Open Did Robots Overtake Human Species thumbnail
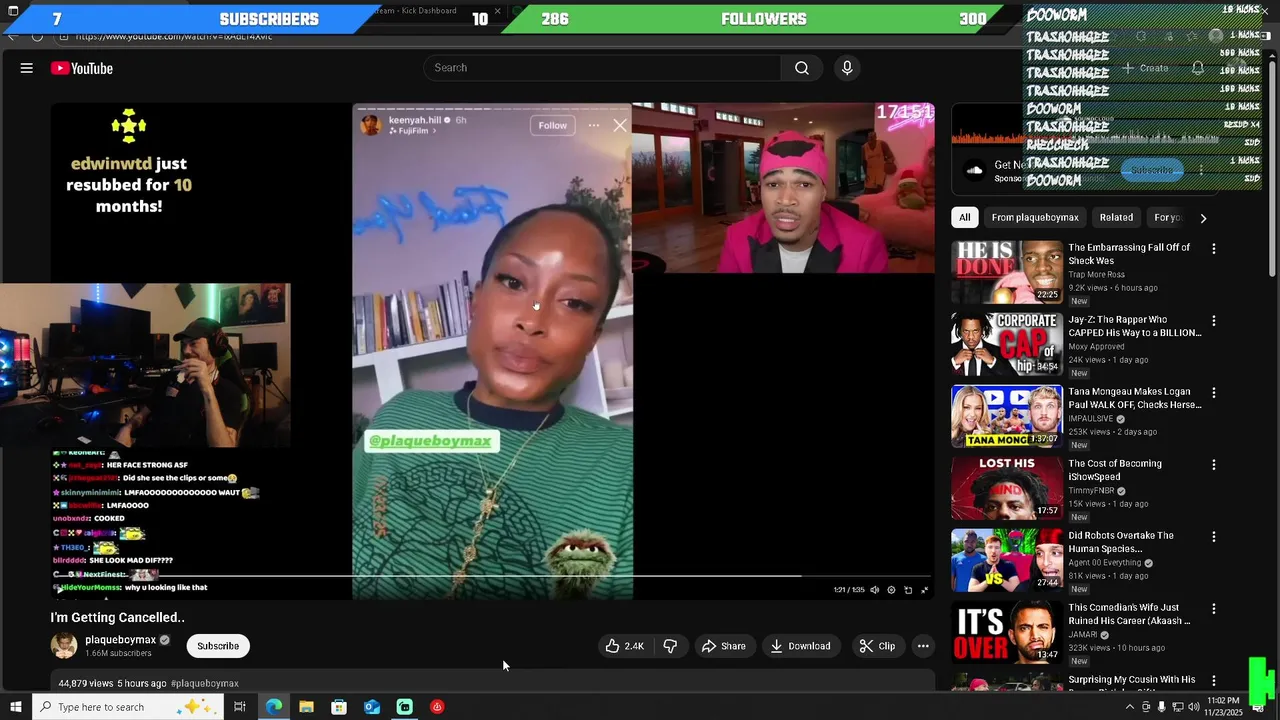The height and width of the screenshot is (720, 1280). point(1007,560)
